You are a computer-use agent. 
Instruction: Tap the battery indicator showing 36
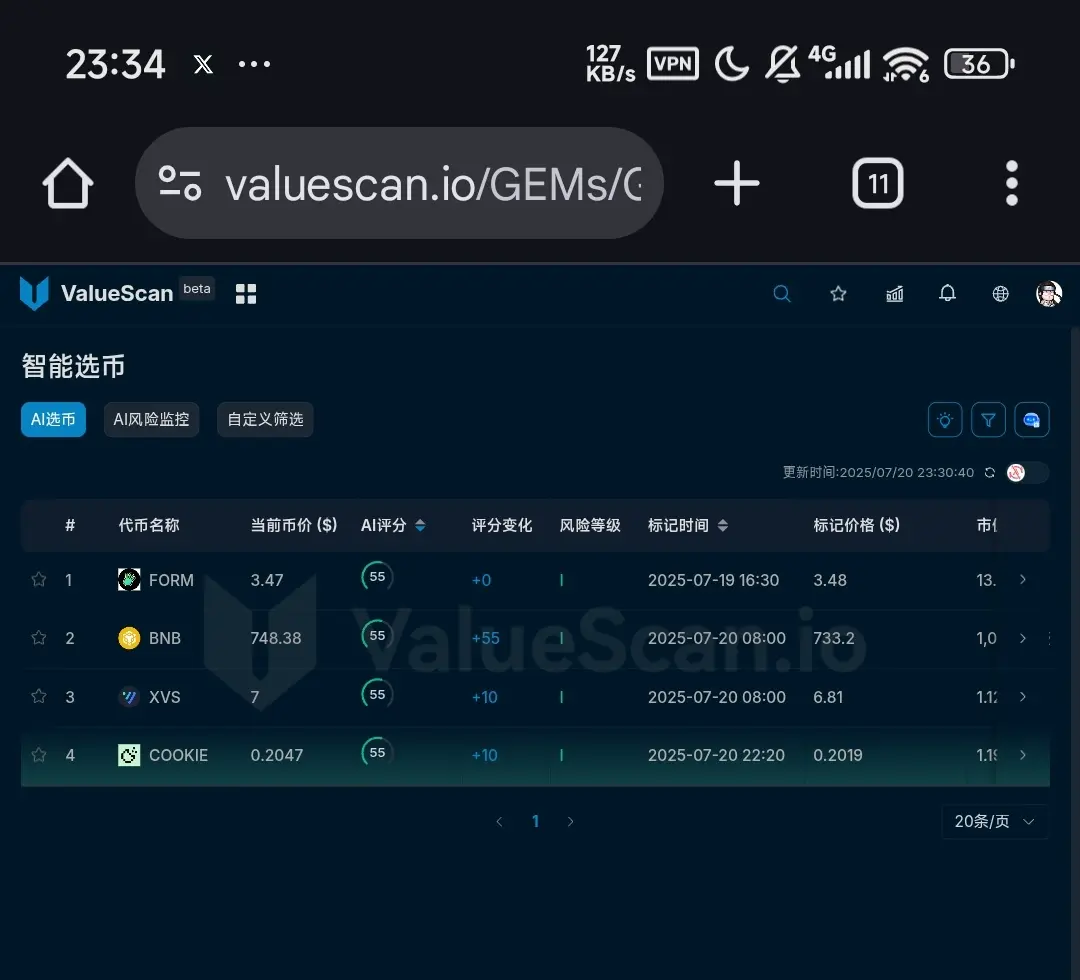pos(979,64)
